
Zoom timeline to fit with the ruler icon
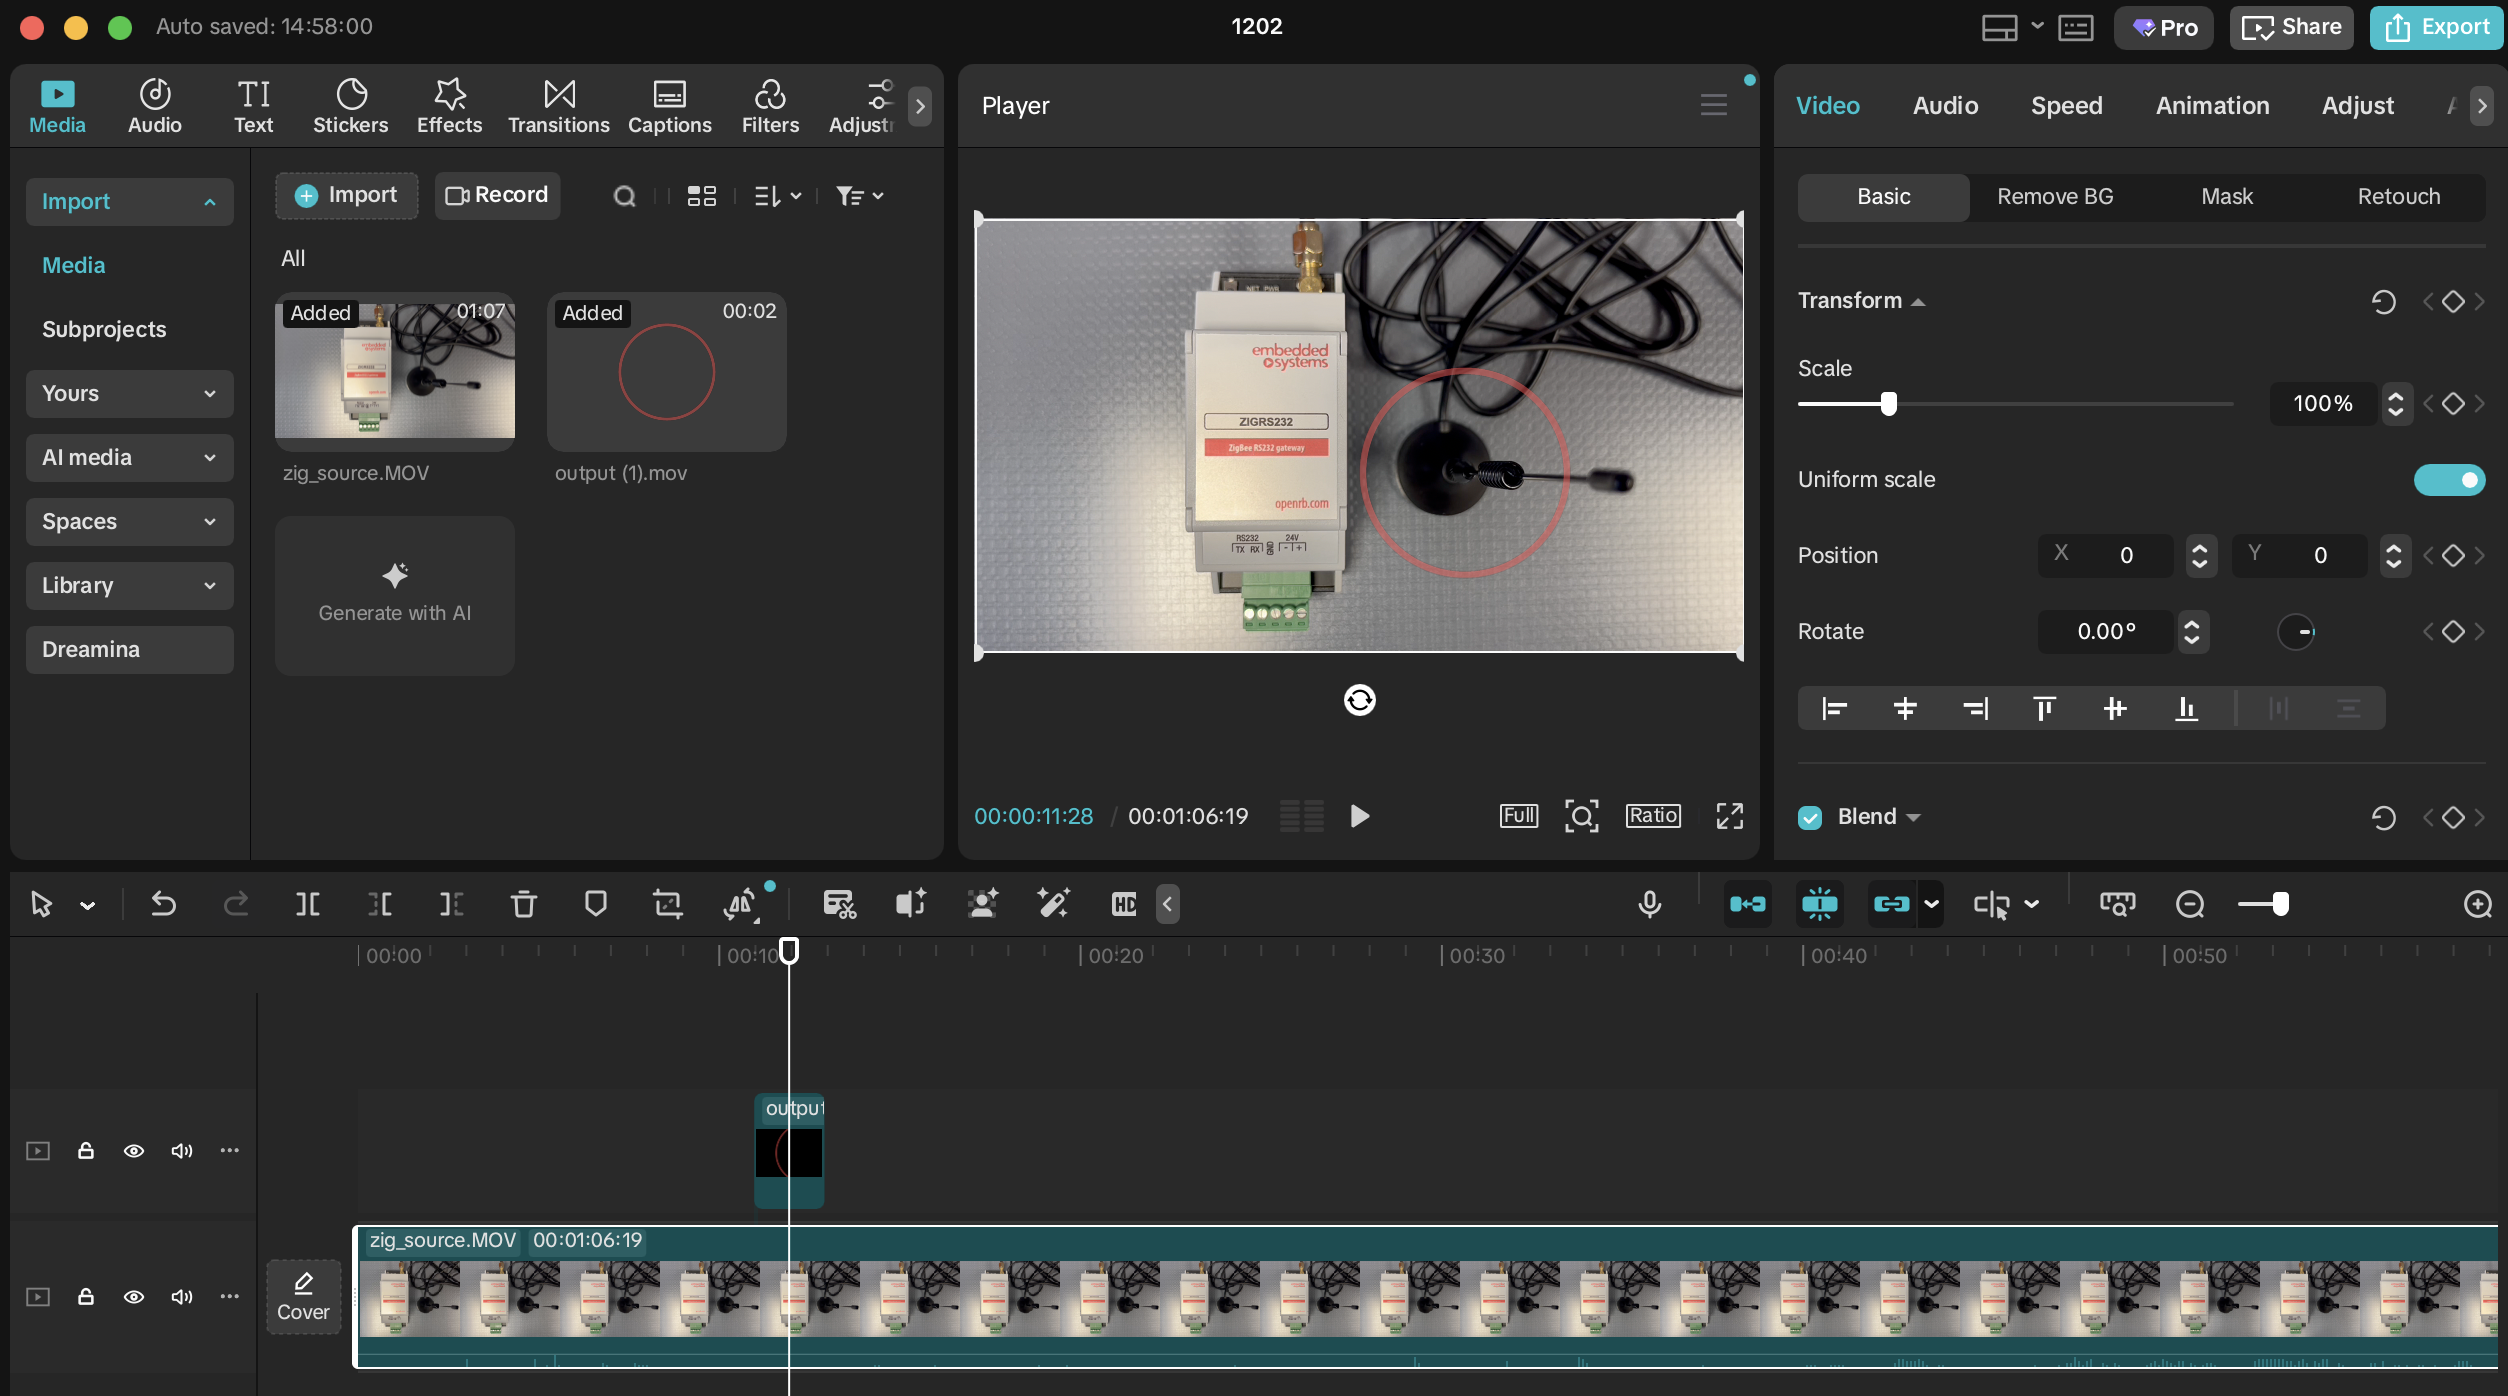coord(2117,903)
